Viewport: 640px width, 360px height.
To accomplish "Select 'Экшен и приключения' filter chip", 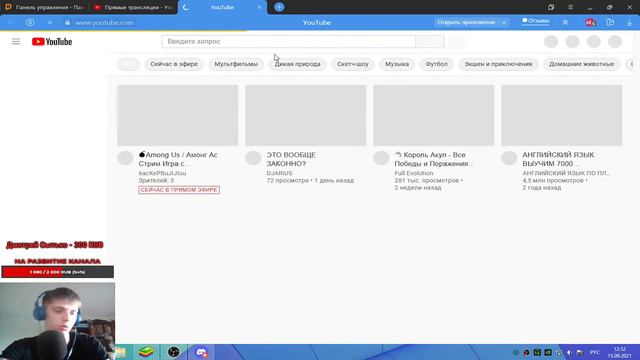I will (498, 64).
